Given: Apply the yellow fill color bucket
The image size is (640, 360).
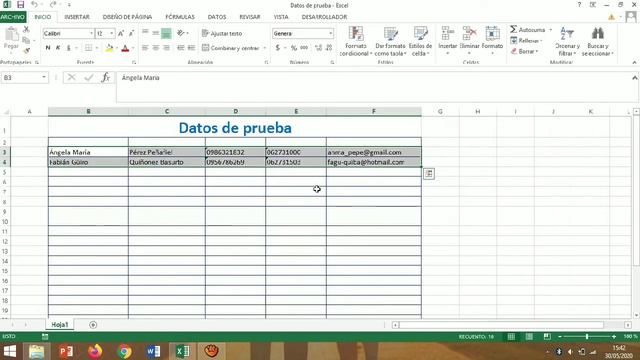Looking at the screenshot, I should coord(109,49).
